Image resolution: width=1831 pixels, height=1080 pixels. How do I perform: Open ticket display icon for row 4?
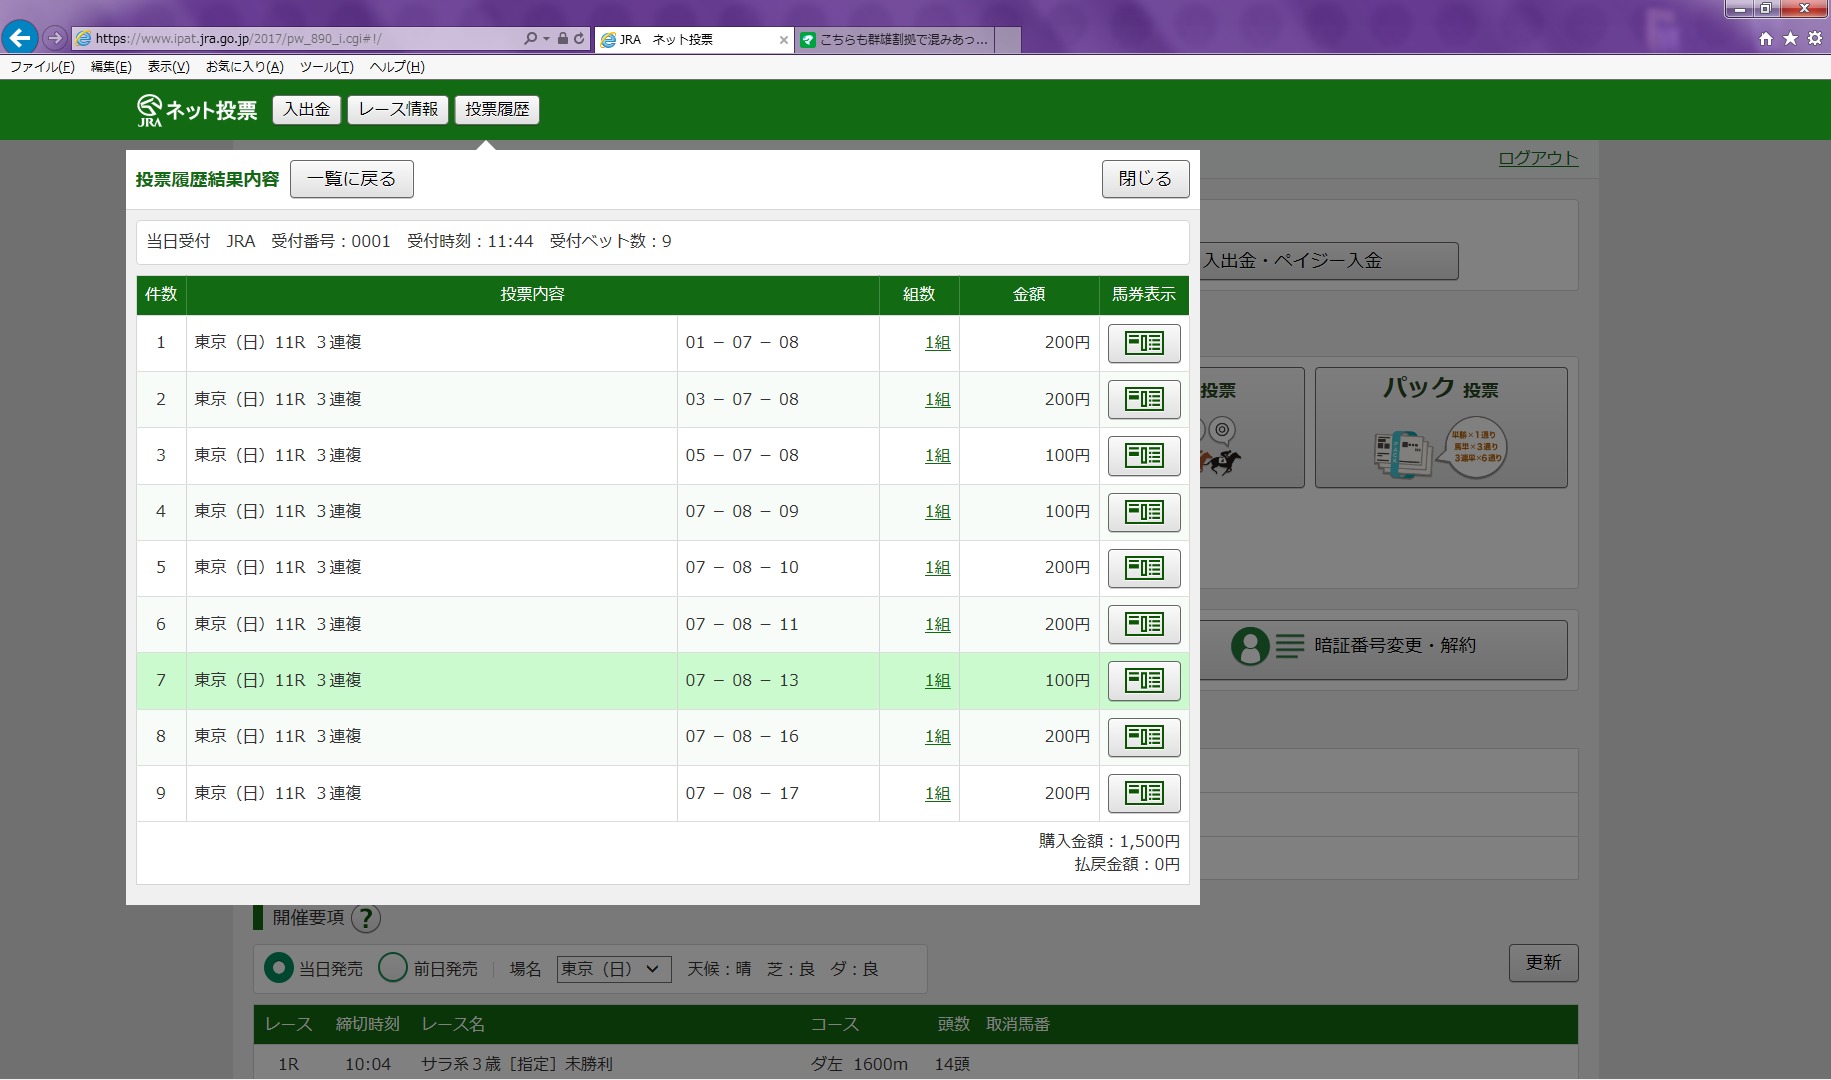click(x=1143, y=512)
